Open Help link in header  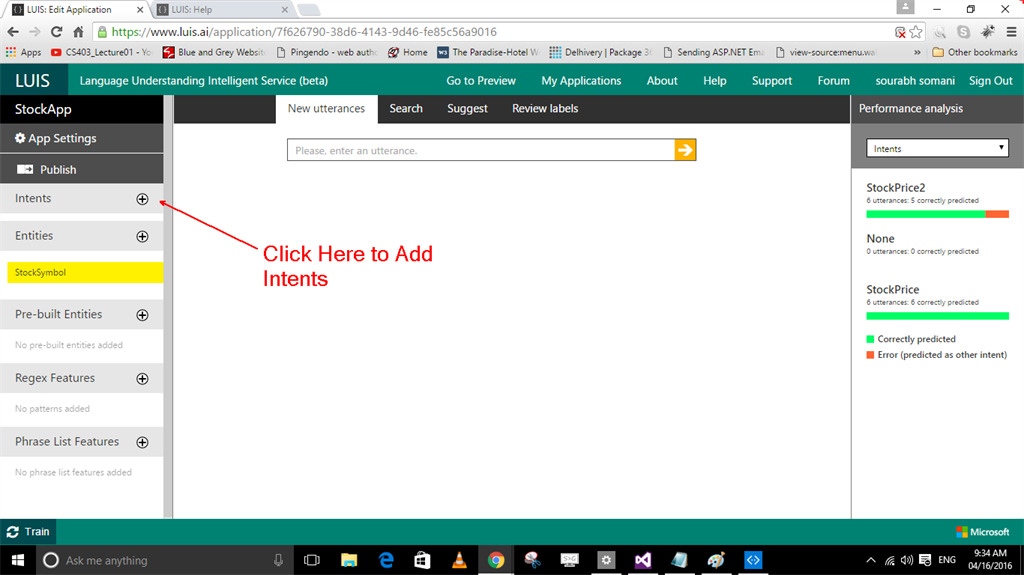tap(714, 81)
